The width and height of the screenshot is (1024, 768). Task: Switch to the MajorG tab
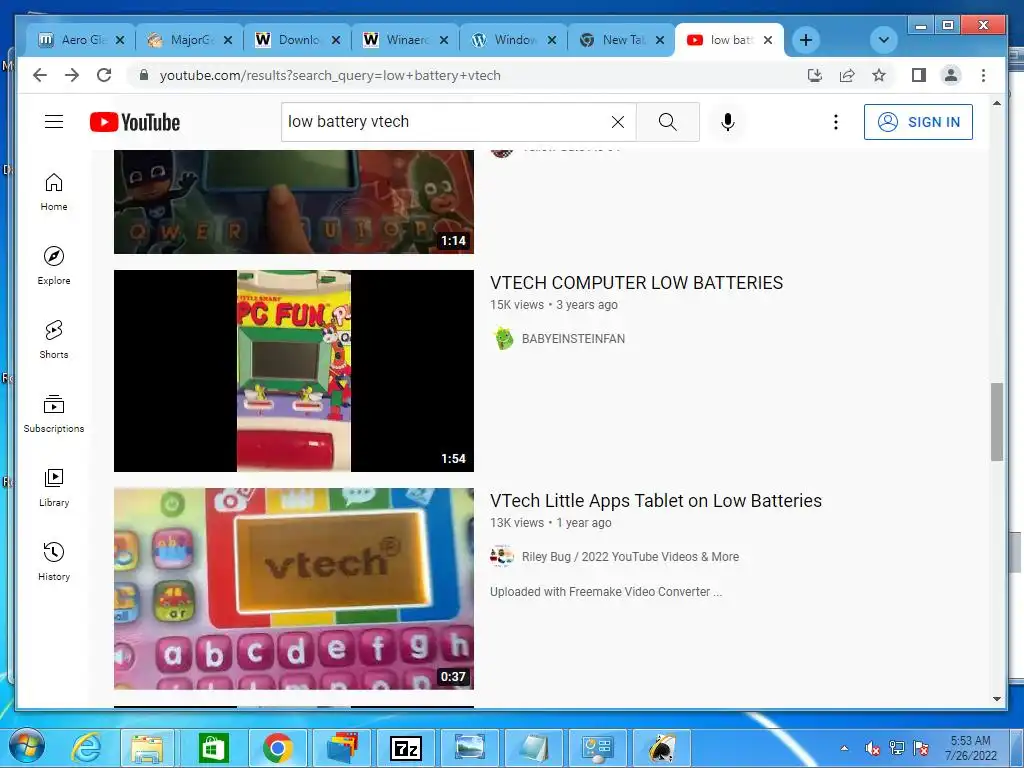coord(189,40)
